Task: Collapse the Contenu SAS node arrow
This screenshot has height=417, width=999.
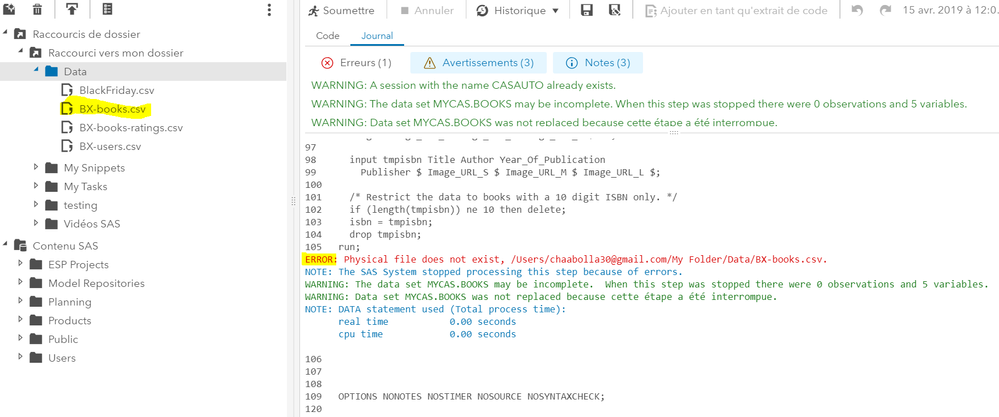Action: pyautogui.click(x=5, y=243)
